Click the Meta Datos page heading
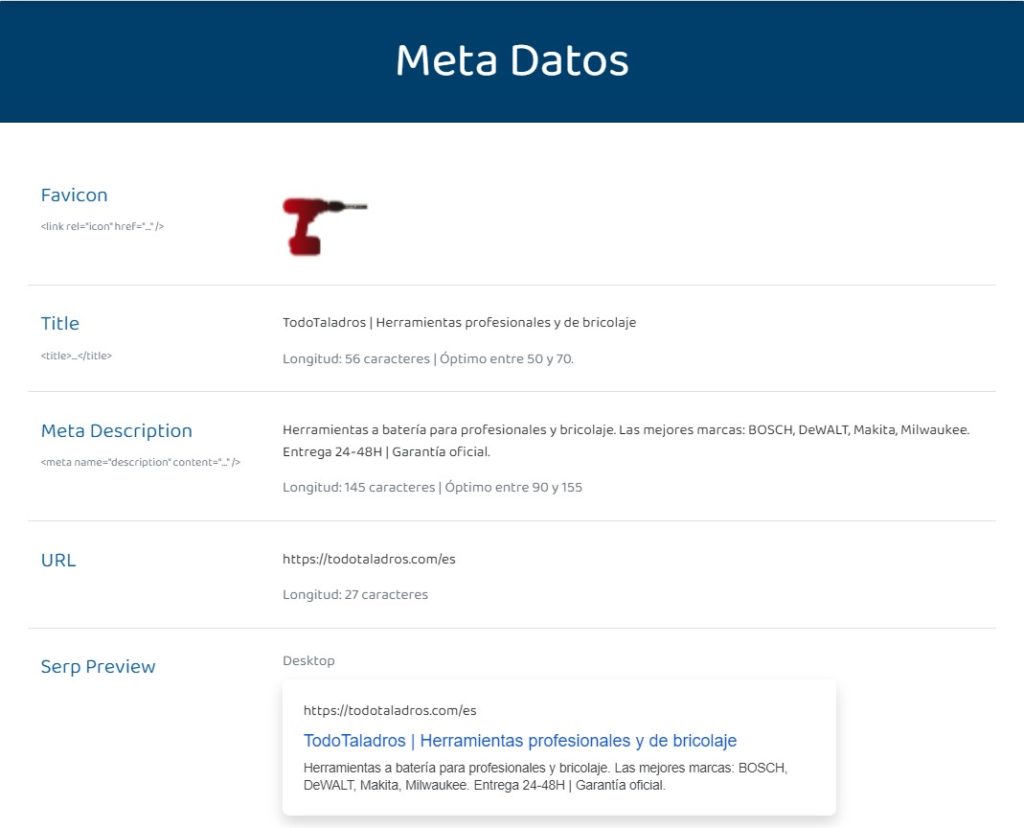The height and width of the screenshot is (828, 1024). [x=512, y=60]
